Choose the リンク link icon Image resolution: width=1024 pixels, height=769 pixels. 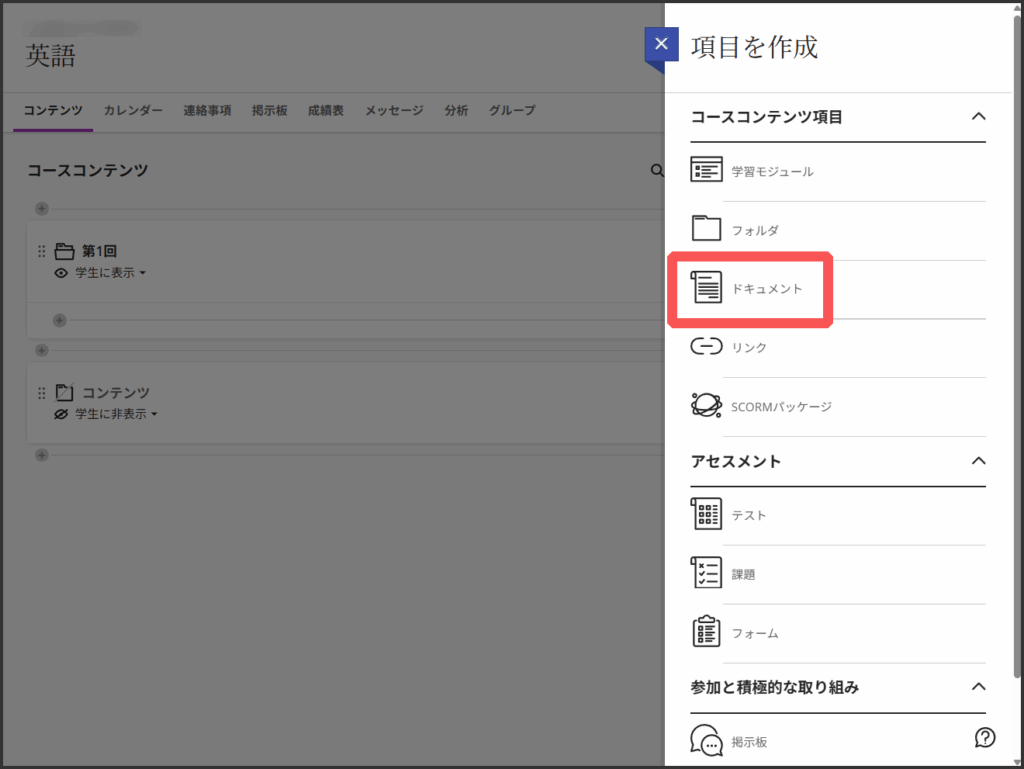706,347
